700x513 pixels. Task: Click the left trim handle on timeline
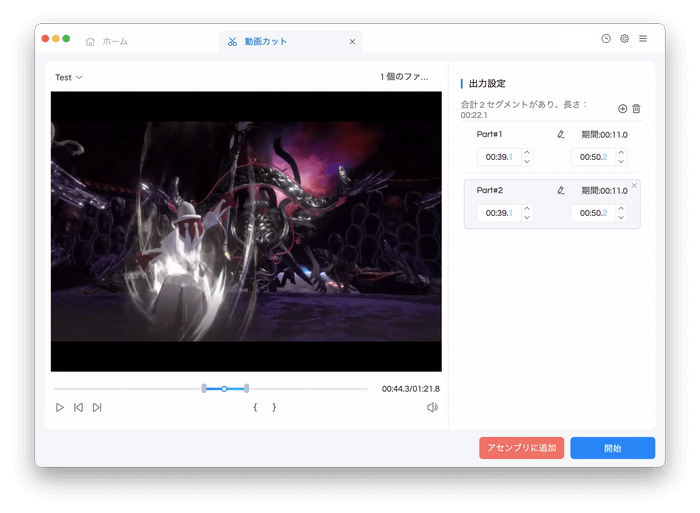pos(204,388)
